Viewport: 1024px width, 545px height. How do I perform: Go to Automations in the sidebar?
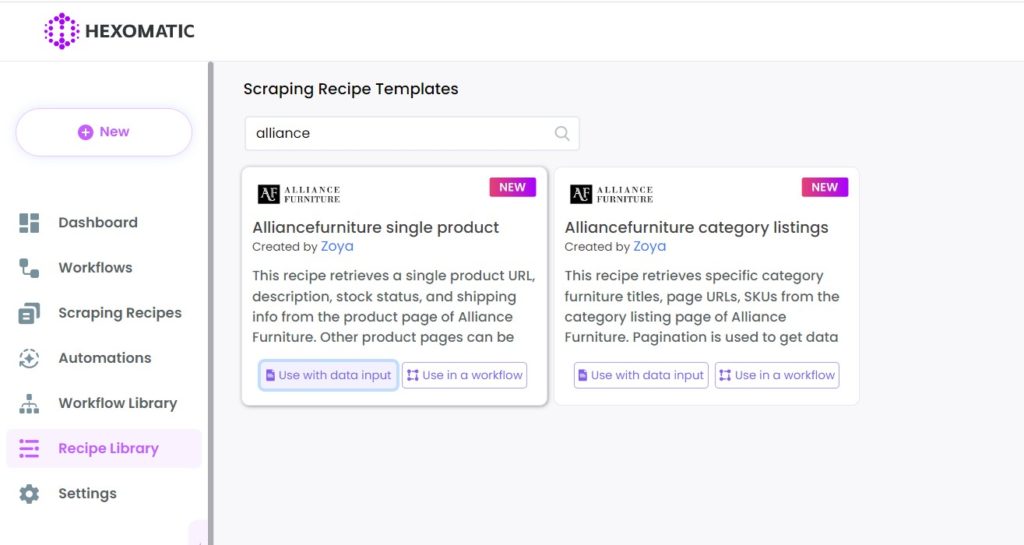tap(104, 358)
